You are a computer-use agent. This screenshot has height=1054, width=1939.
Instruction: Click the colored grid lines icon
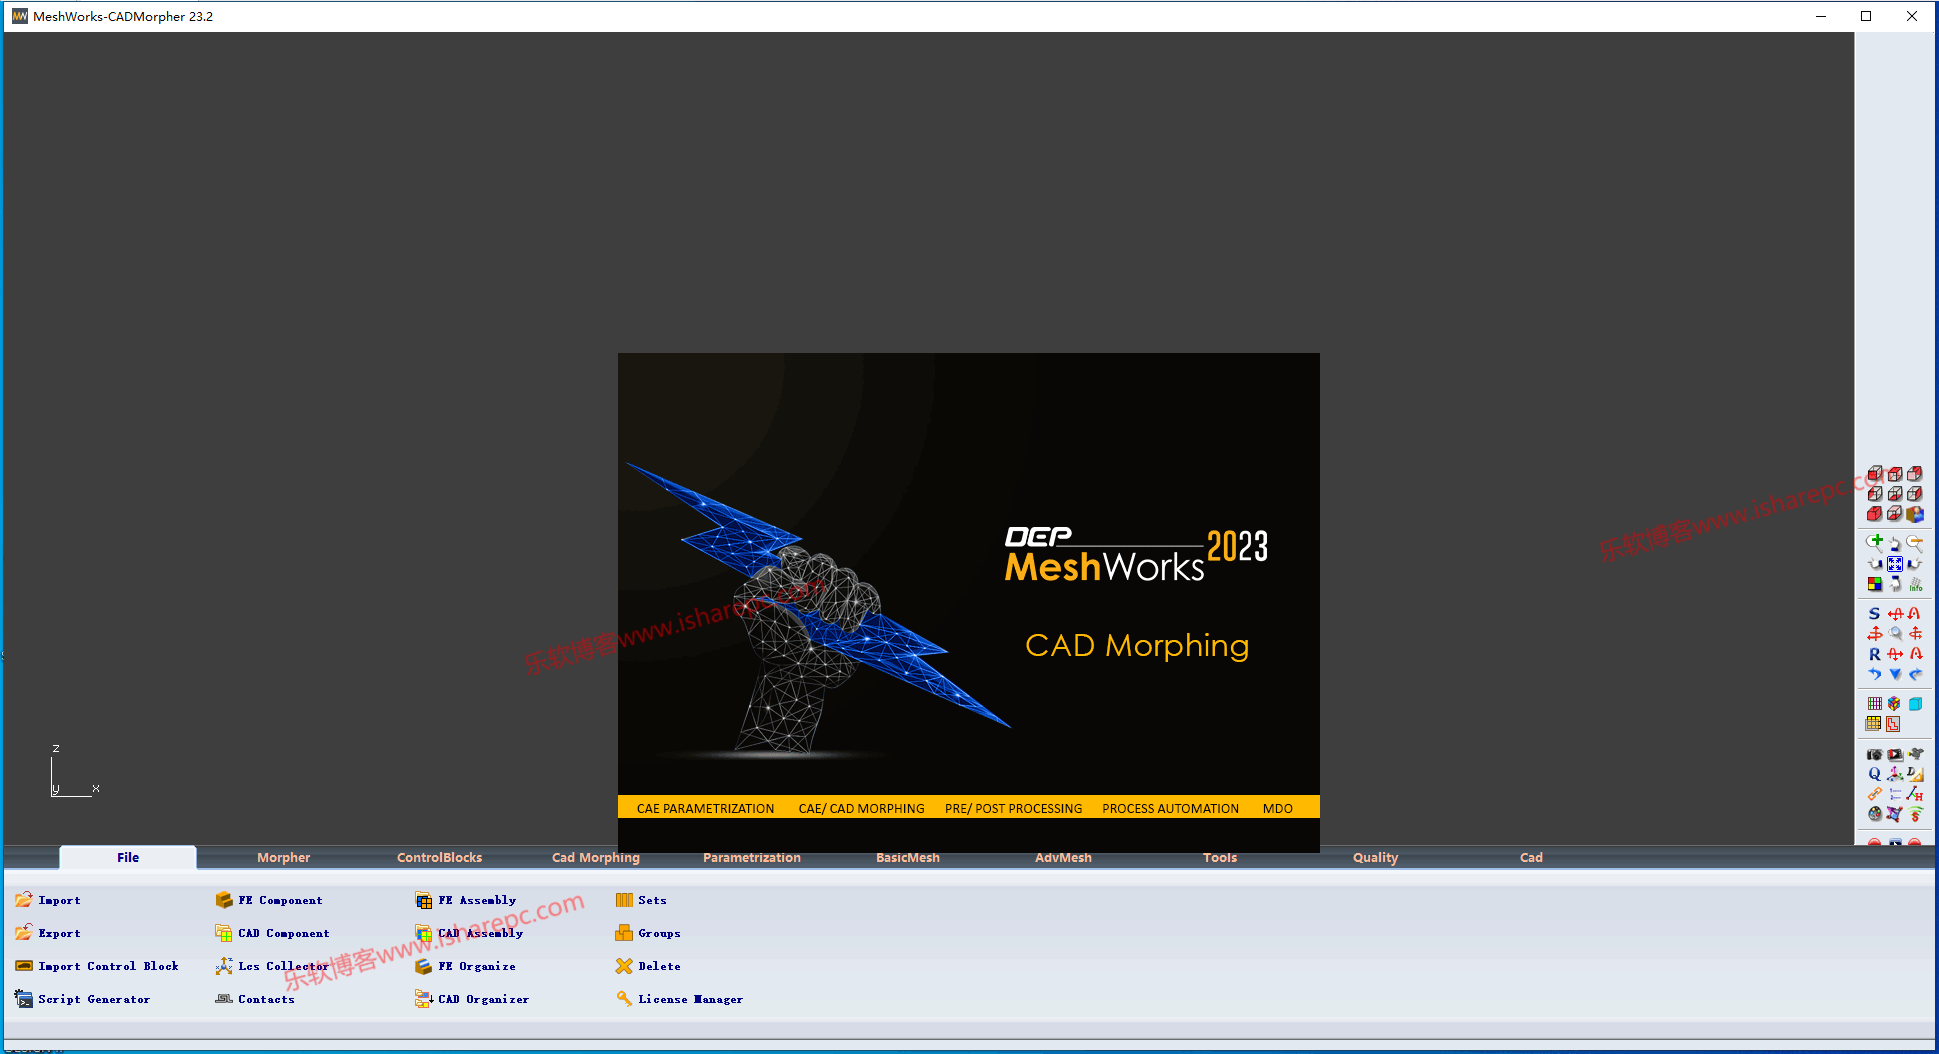click(x=1875, y=703)
